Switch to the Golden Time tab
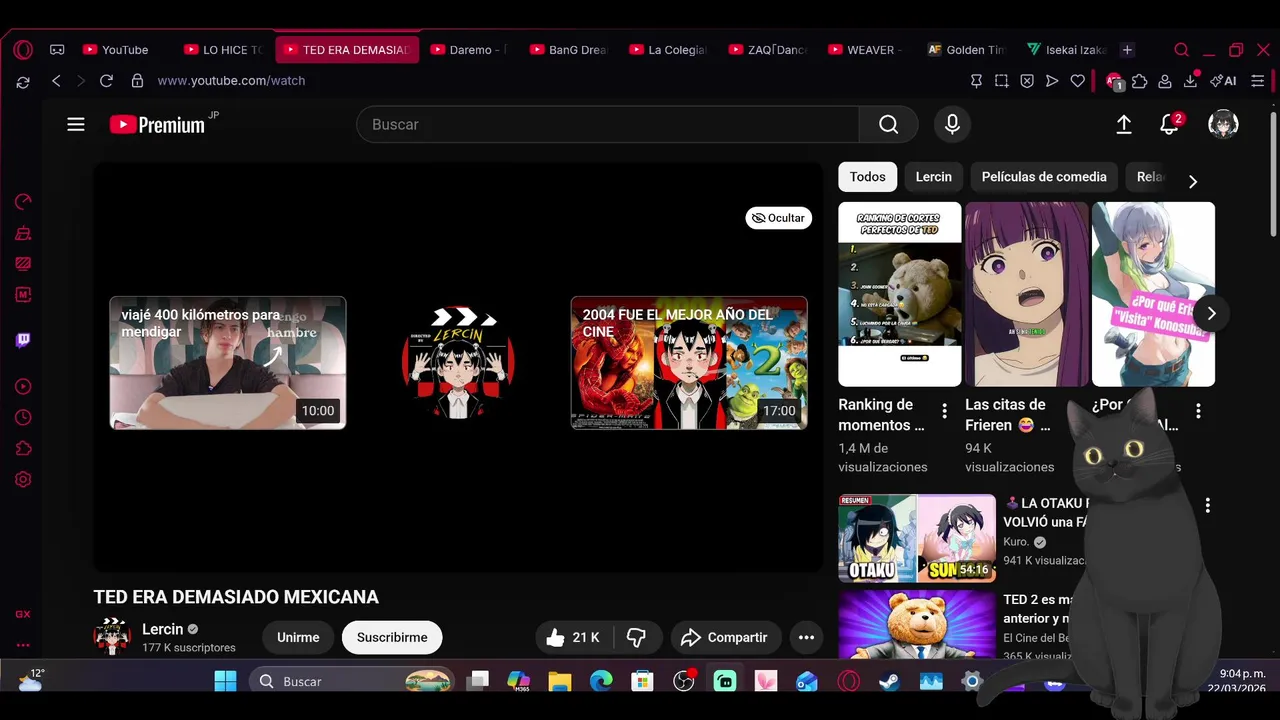This screenshot has height=720, width=1280. pos(968,50)
